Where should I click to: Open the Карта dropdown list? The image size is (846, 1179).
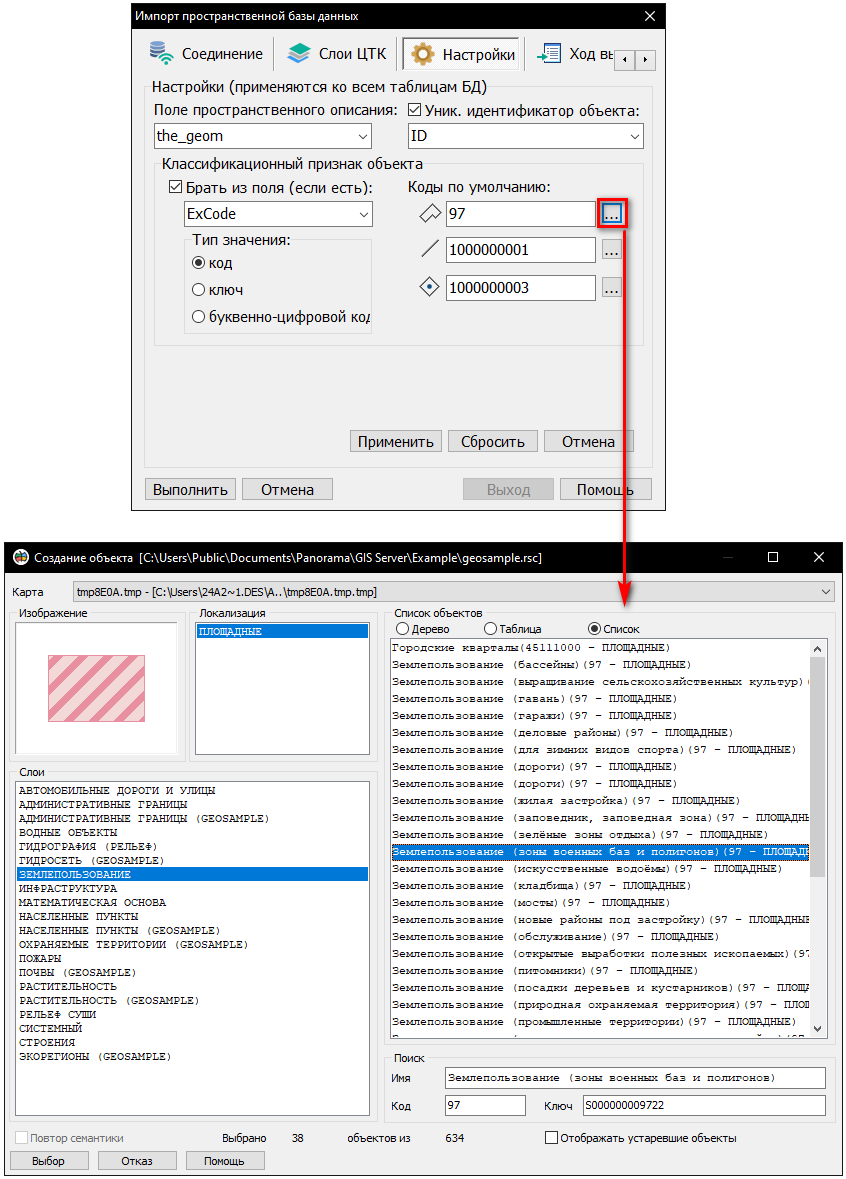(x=825, y=592)
